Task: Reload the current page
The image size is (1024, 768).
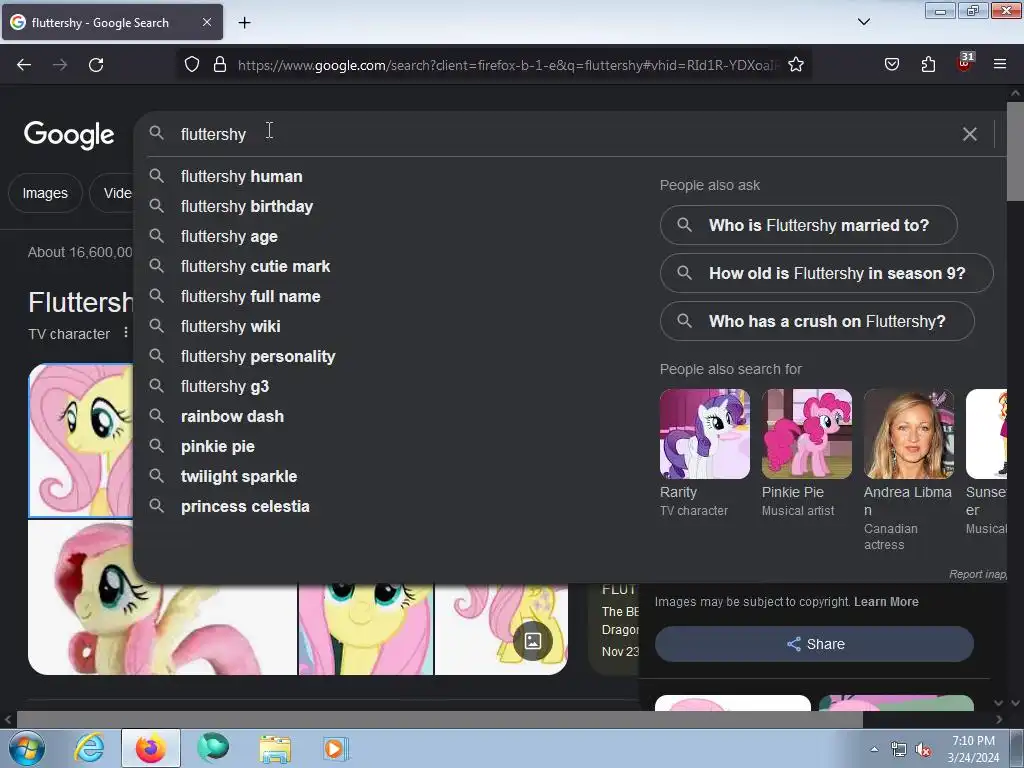Action: (96, 65)
